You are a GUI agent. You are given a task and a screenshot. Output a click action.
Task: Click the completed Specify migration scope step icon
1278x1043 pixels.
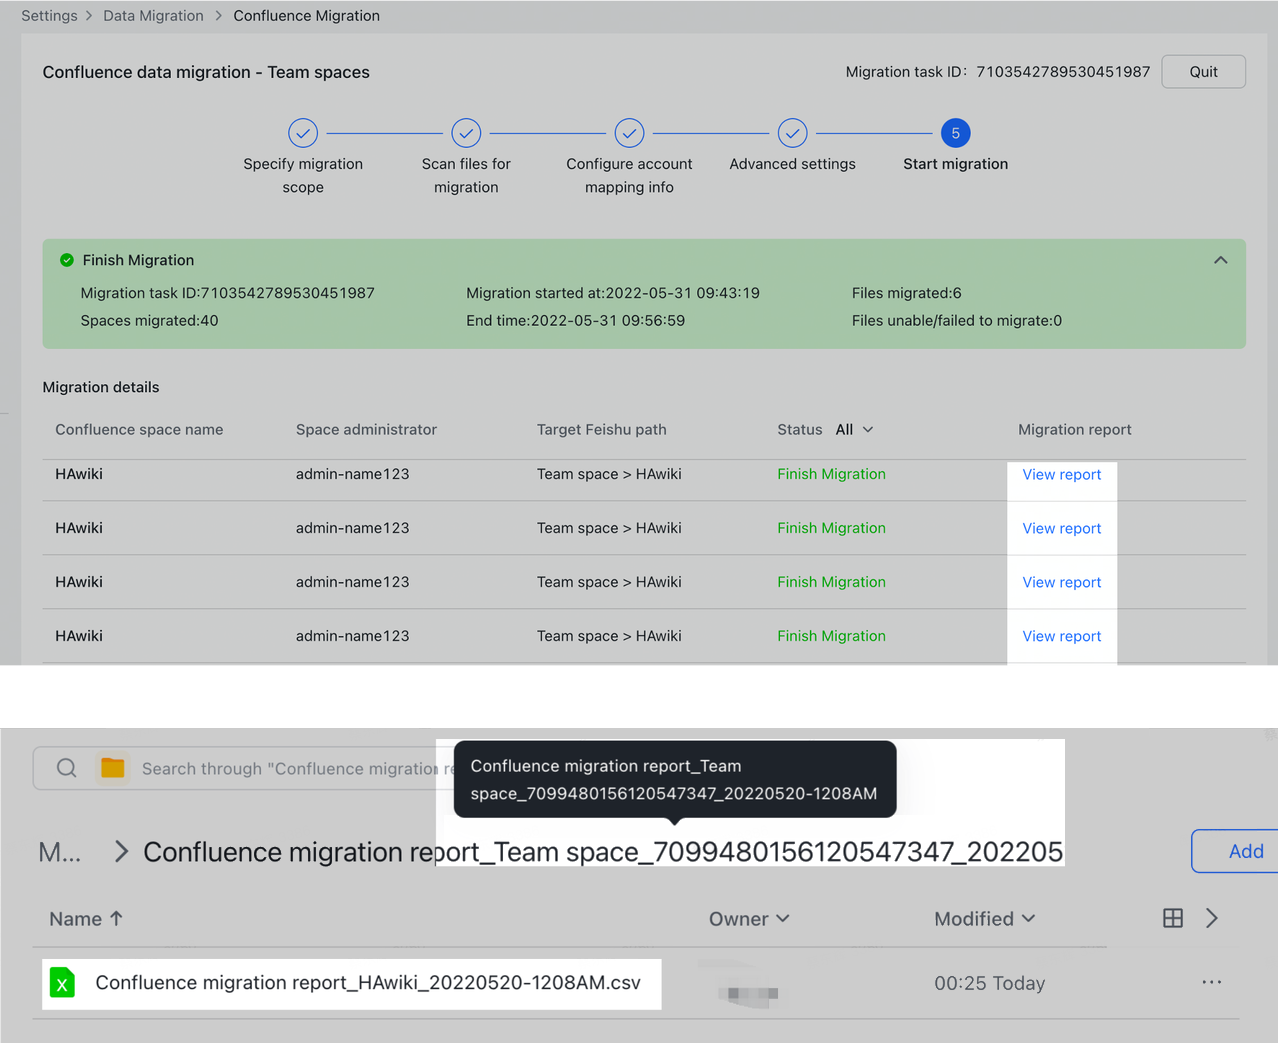click(303, 133)
